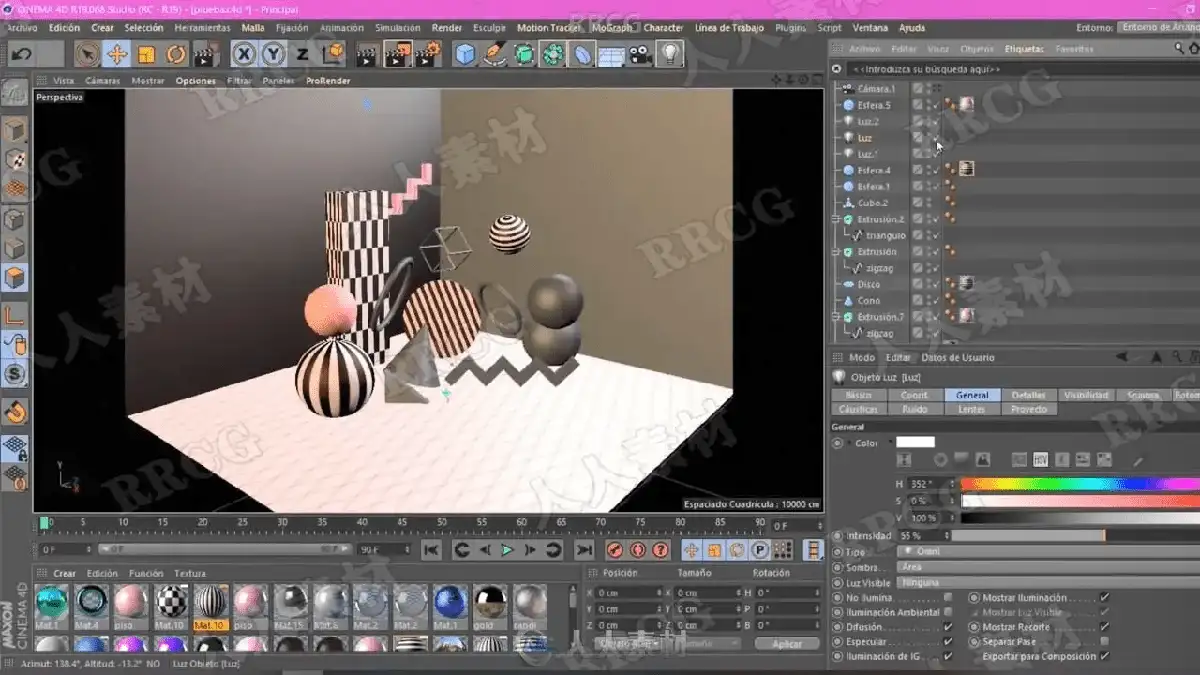Enable the Separar Pase checkbox
The width and height of the screenshot is (1200, 675).
coord(1104,642)
